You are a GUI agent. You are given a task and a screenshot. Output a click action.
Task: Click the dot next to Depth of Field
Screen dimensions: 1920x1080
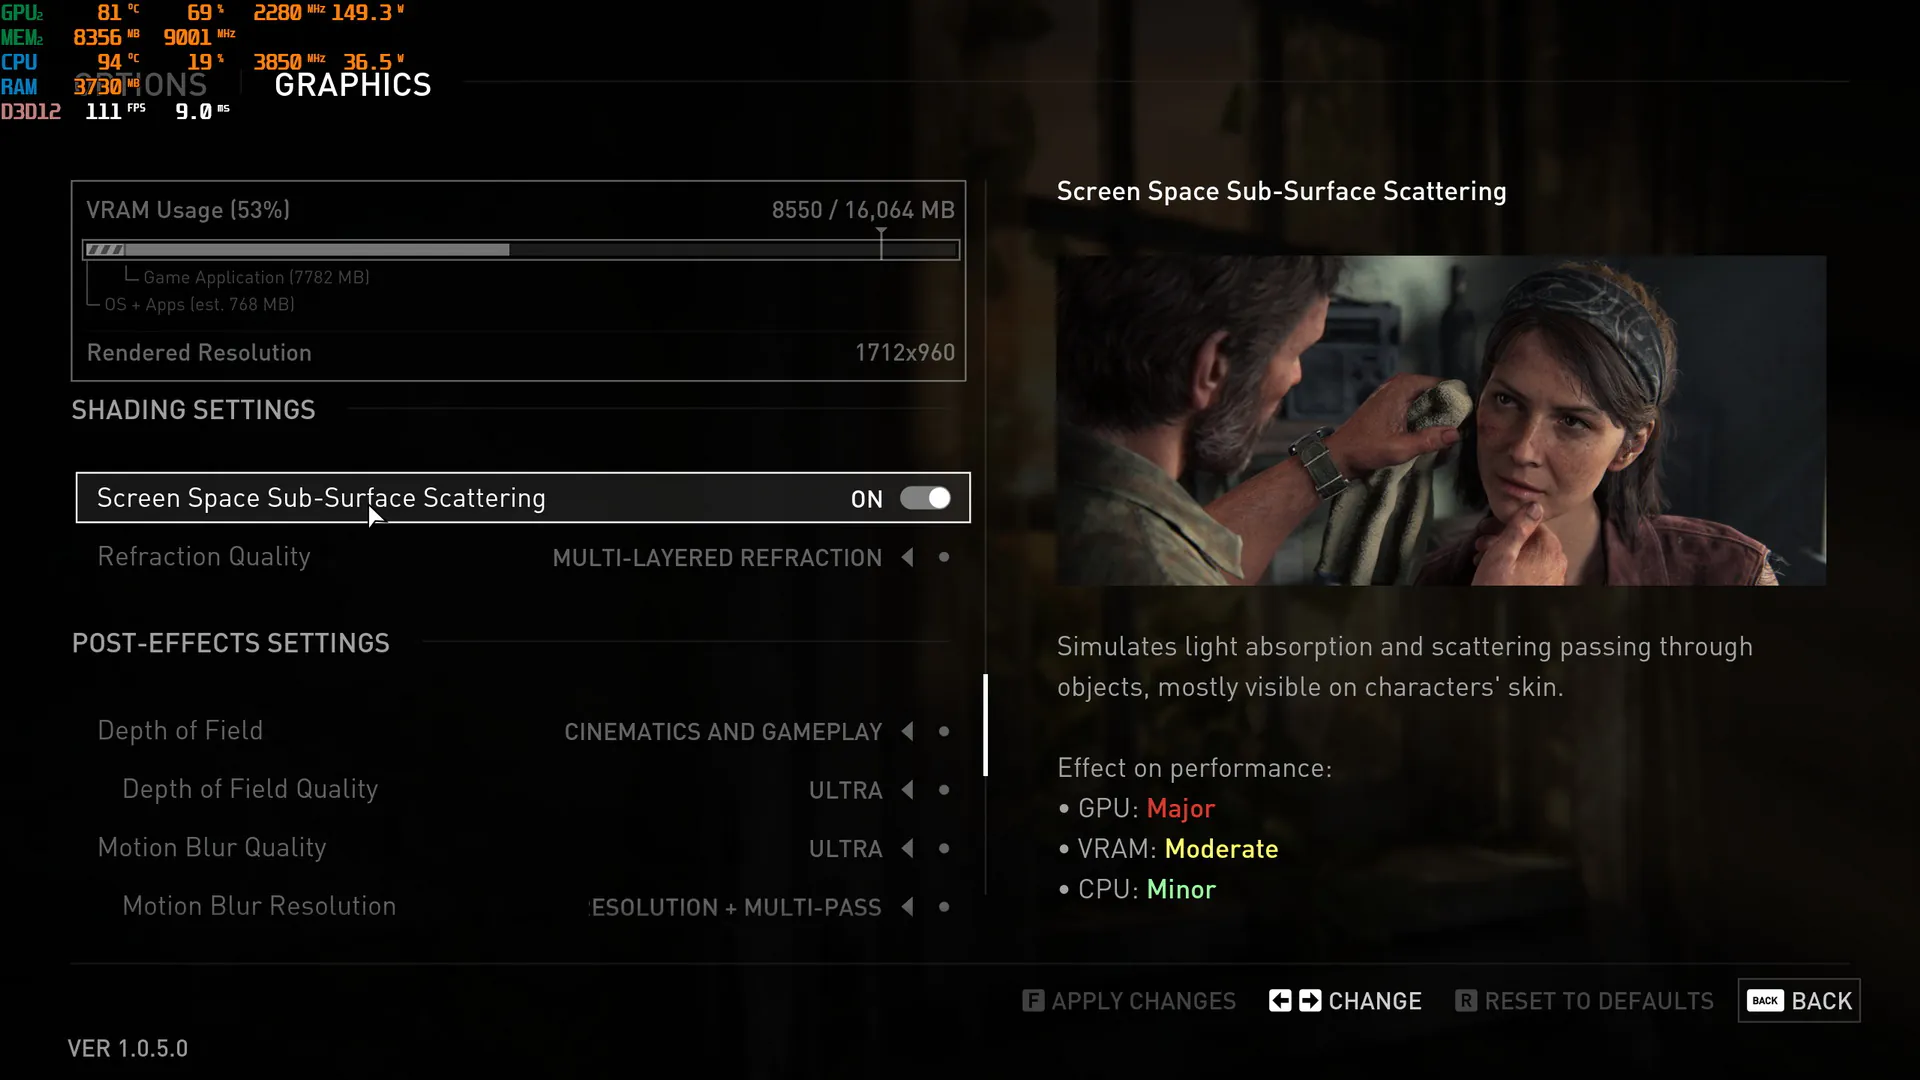click(944, 731)
